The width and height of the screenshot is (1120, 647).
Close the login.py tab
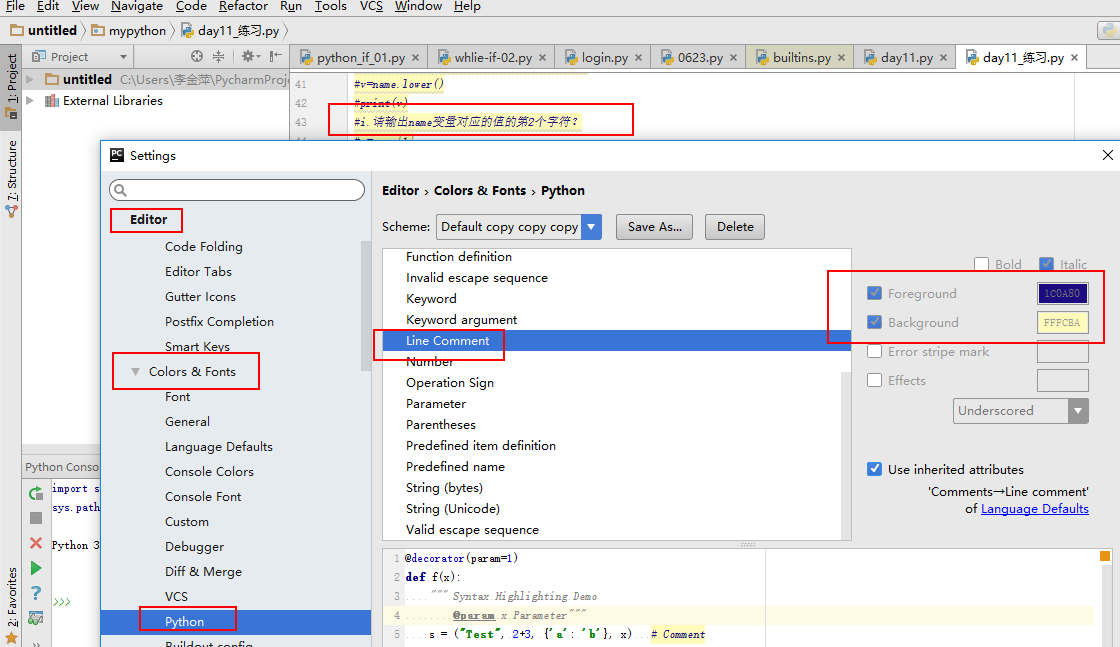638,58
